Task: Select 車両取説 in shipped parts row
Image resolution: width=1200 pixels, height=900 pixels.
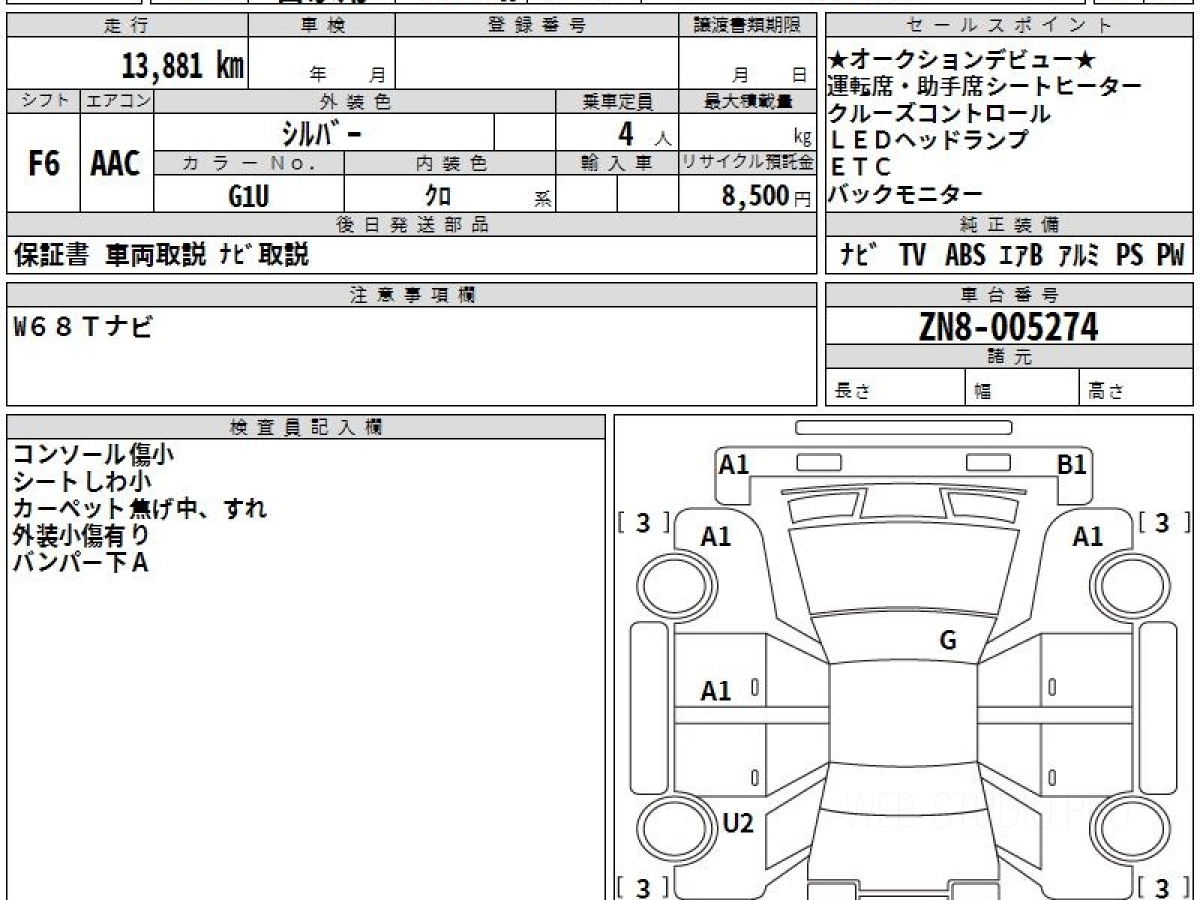Action: tap(155, 255)
